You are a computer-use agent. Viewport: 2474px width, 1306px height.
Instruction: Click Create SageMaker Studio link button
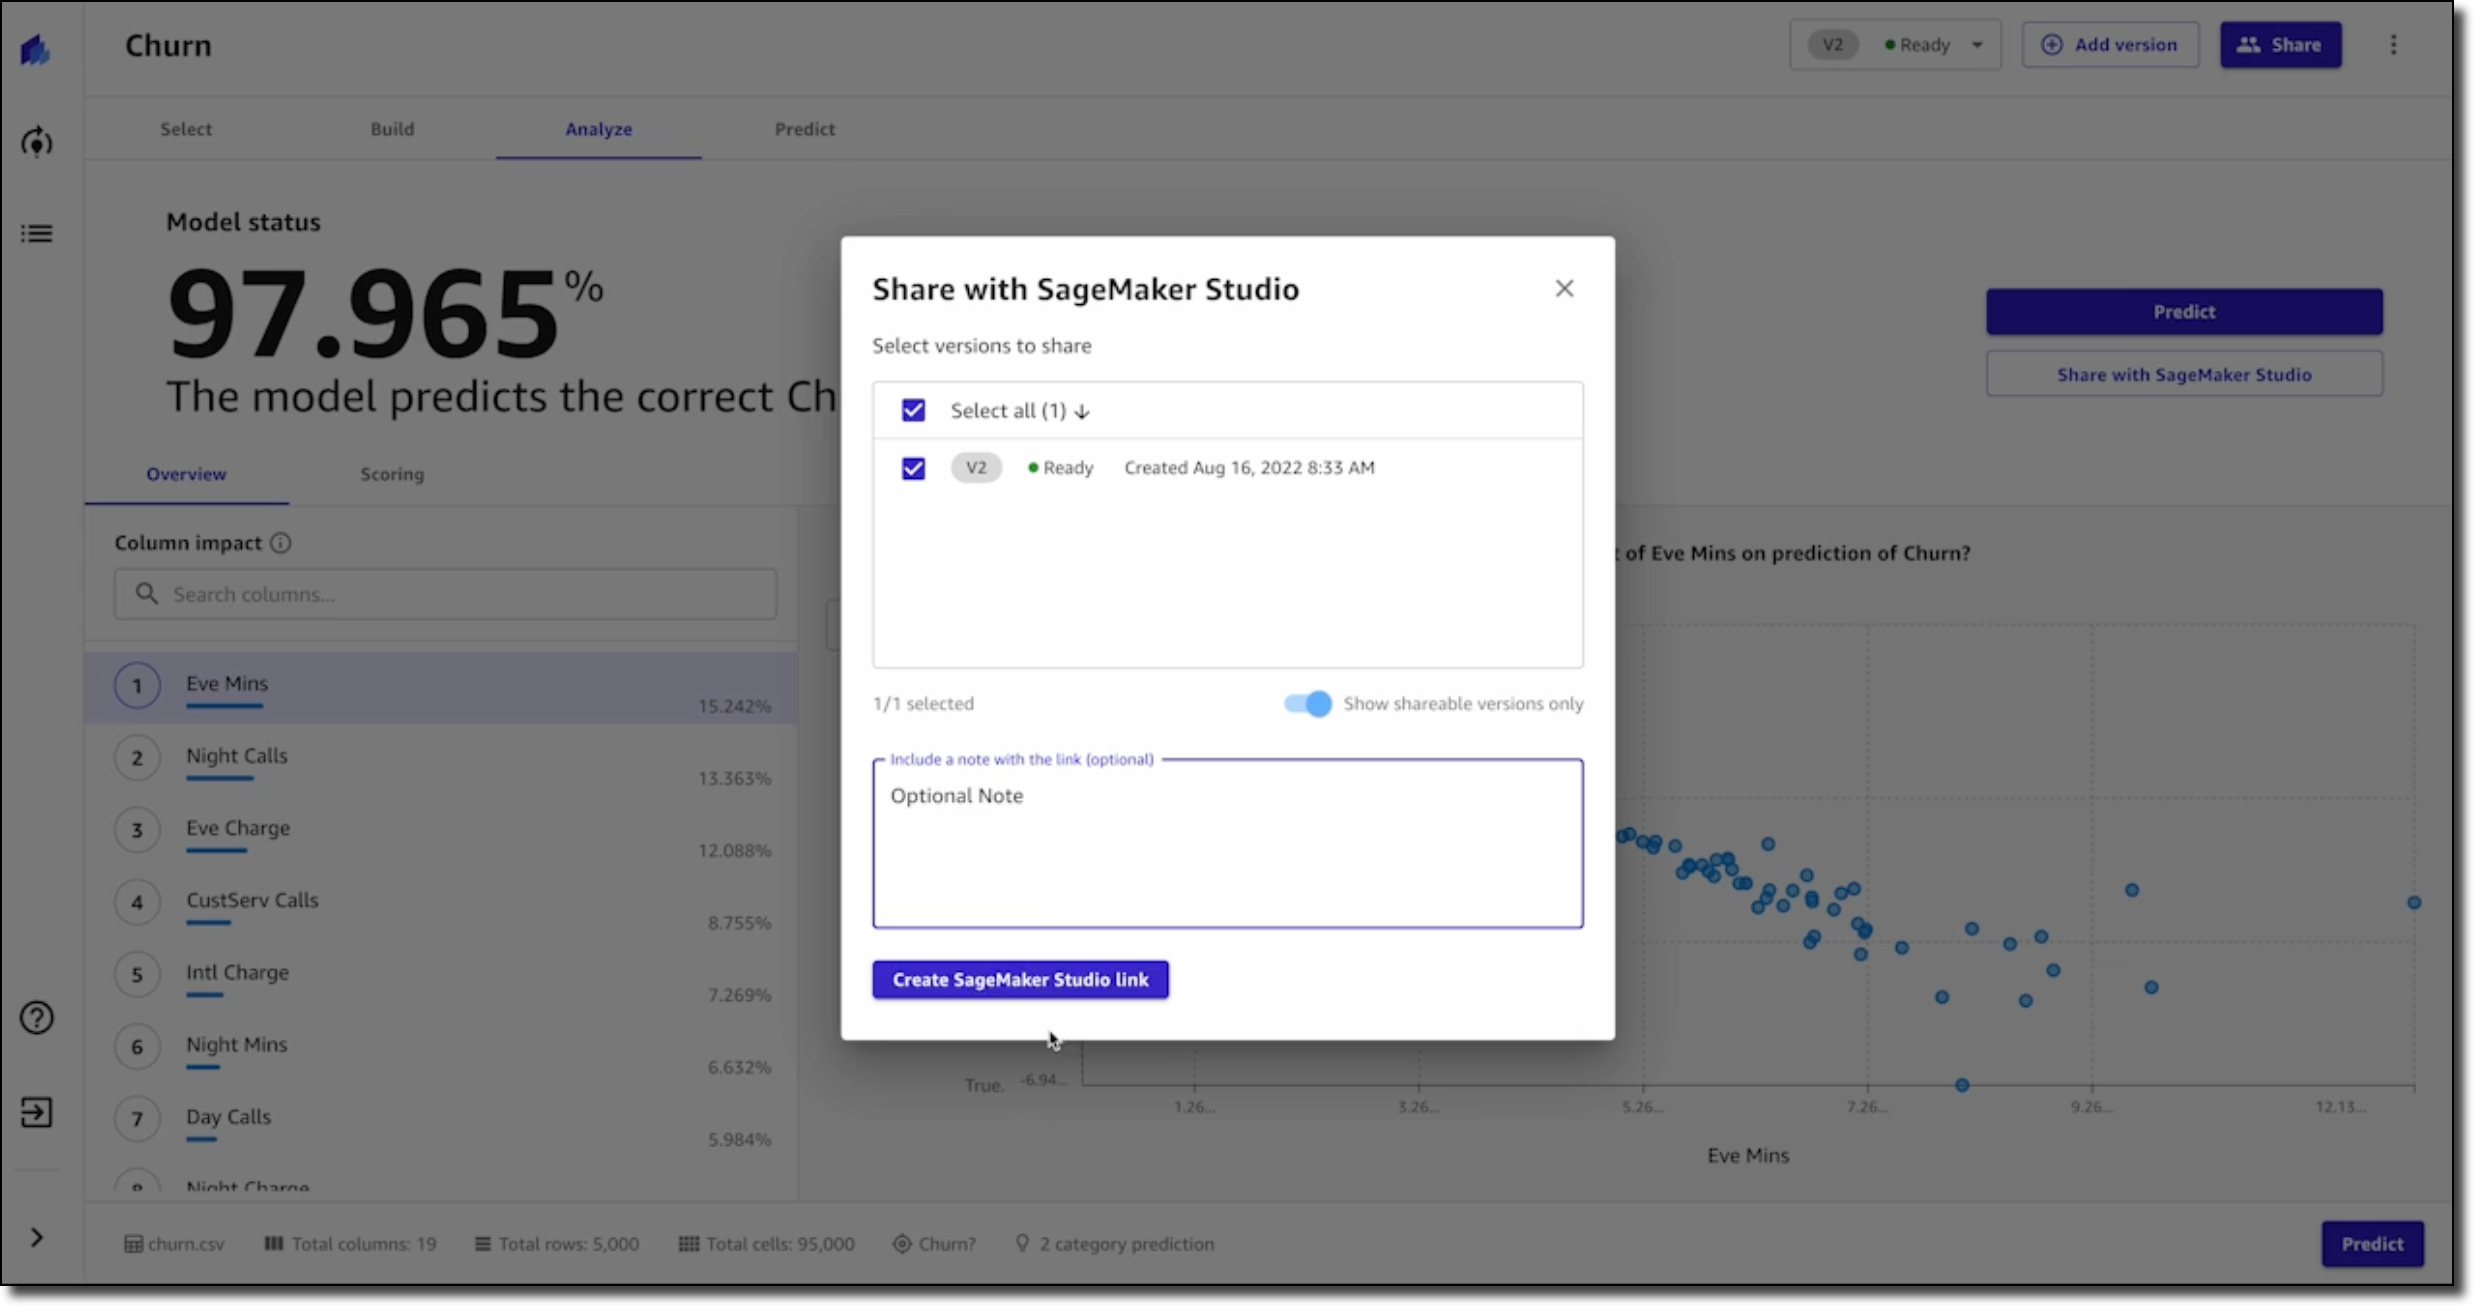pos(1019,980)
